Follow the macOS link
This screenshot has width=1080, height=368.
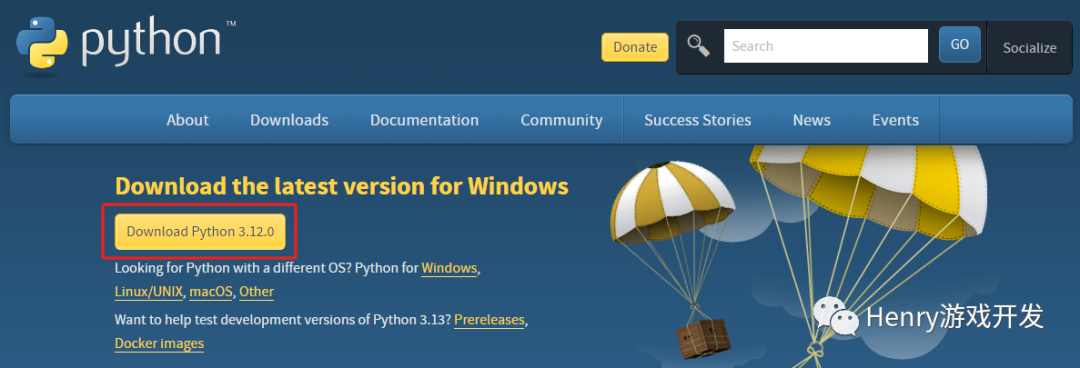point(211,292)
